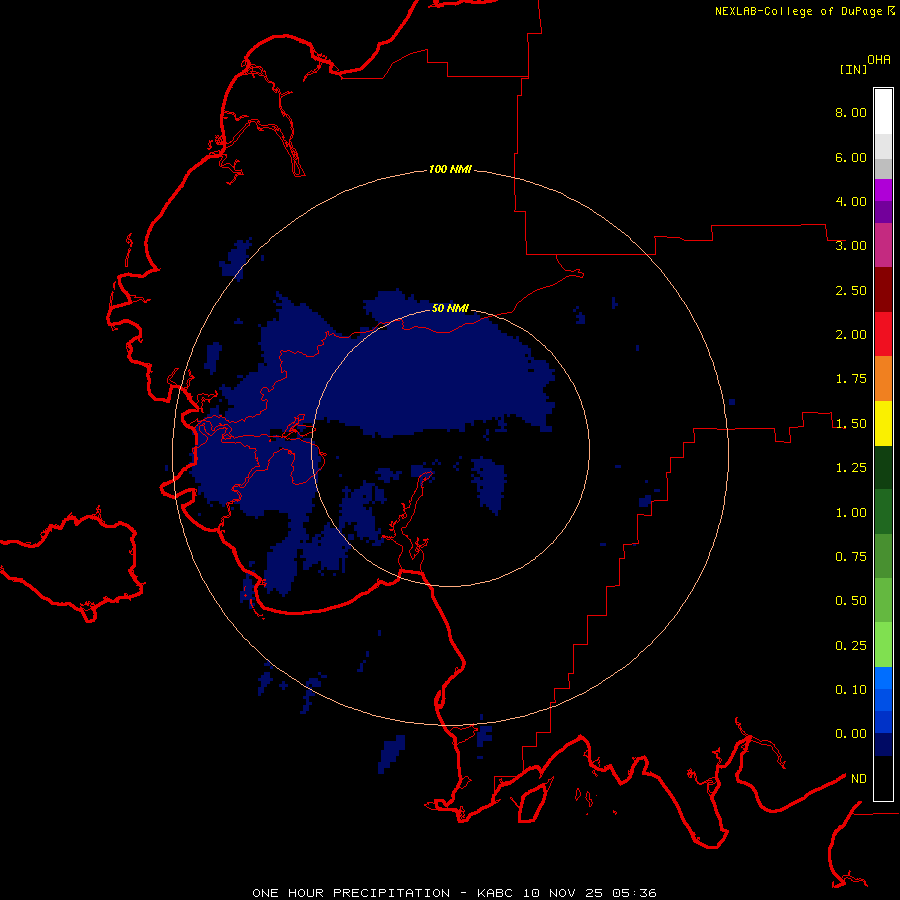Select the 0.50 legend value
The height and width of the screenshot is (900, 900).
[851, 601]
